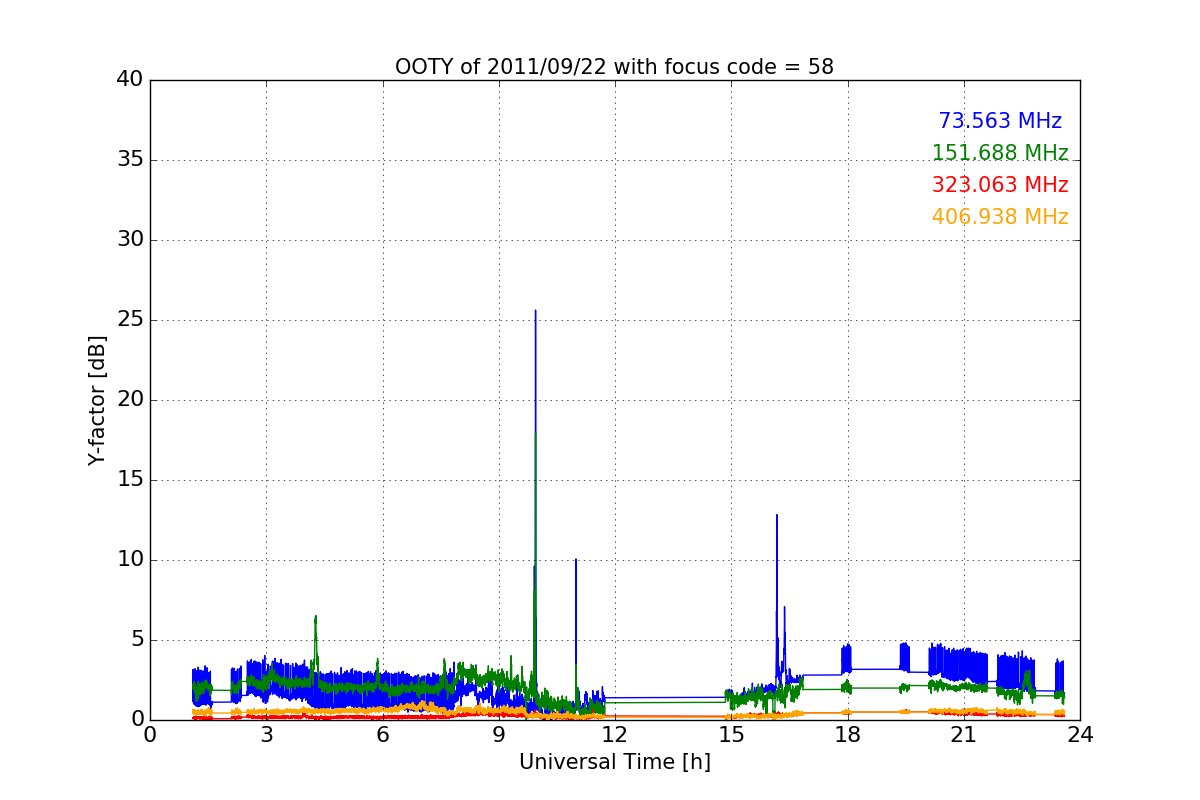Select the 73.563 MHz legend label
Image resolution: width=1200 pixels, height=800 pixels.
[1000, 121]
